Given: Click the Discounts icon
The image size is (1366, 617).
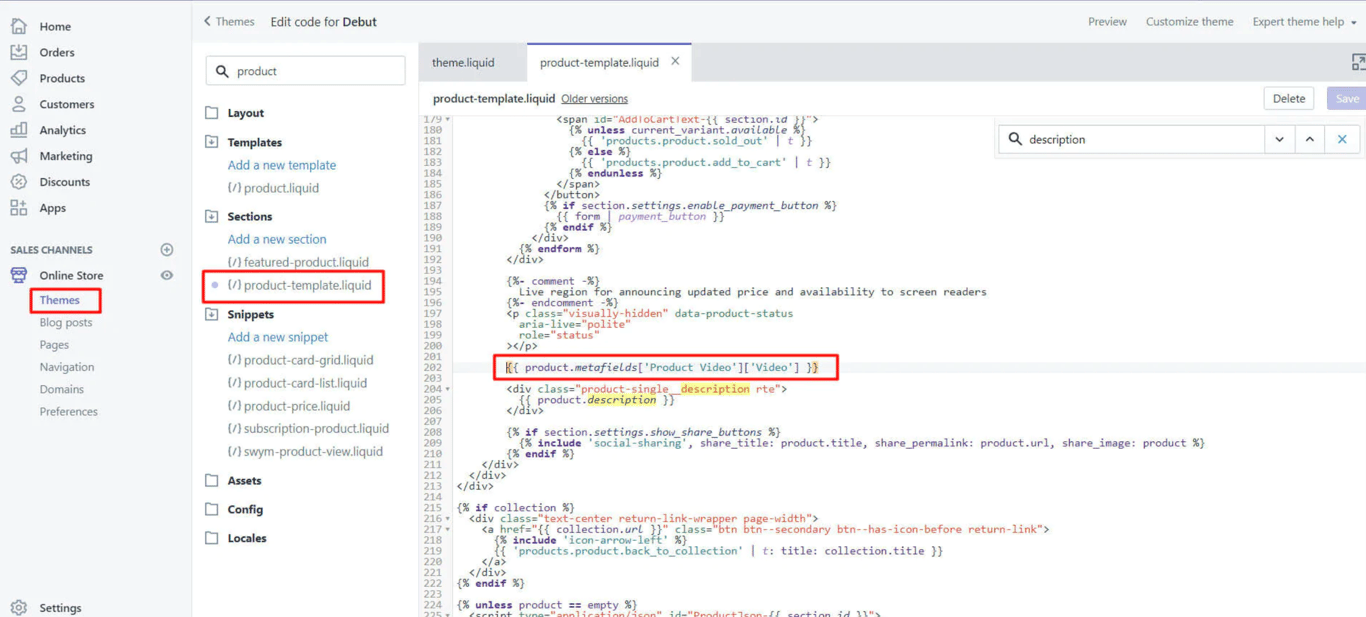Looking at the screenshot, I should click(x=18, y=182).
